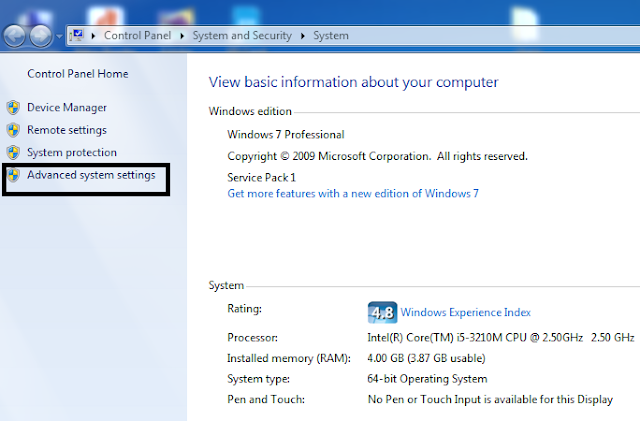This screenshot has height=421, width=640.
Task: Open Advanced system settings link
Action: tap(91, 175)
